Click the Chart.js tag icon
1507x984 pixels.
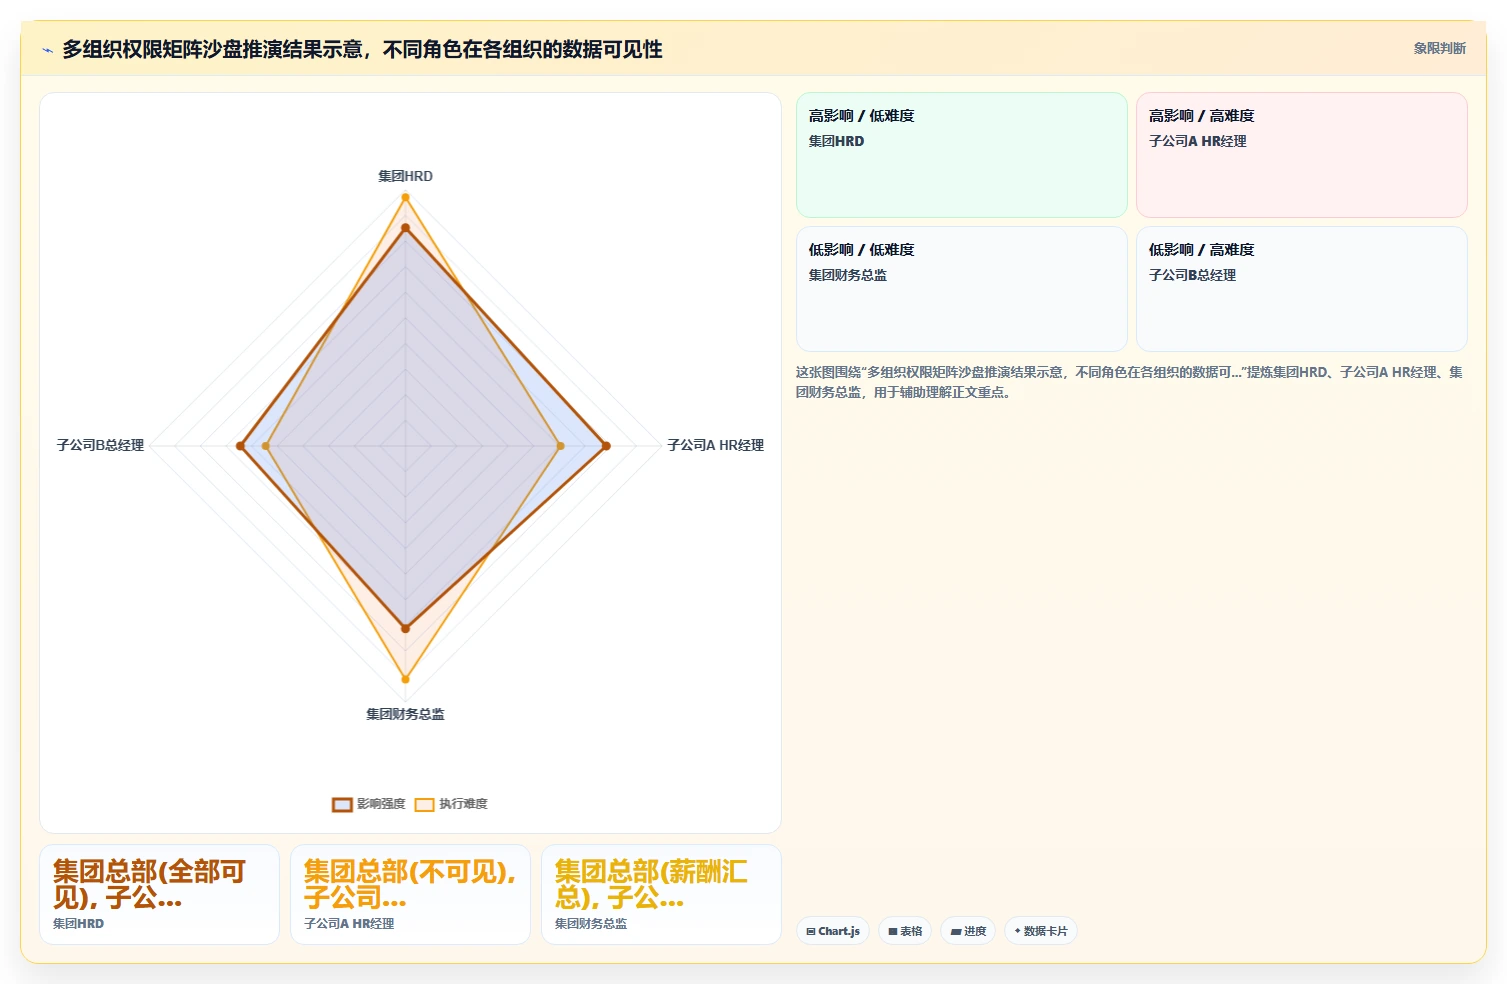click(811, 931)
